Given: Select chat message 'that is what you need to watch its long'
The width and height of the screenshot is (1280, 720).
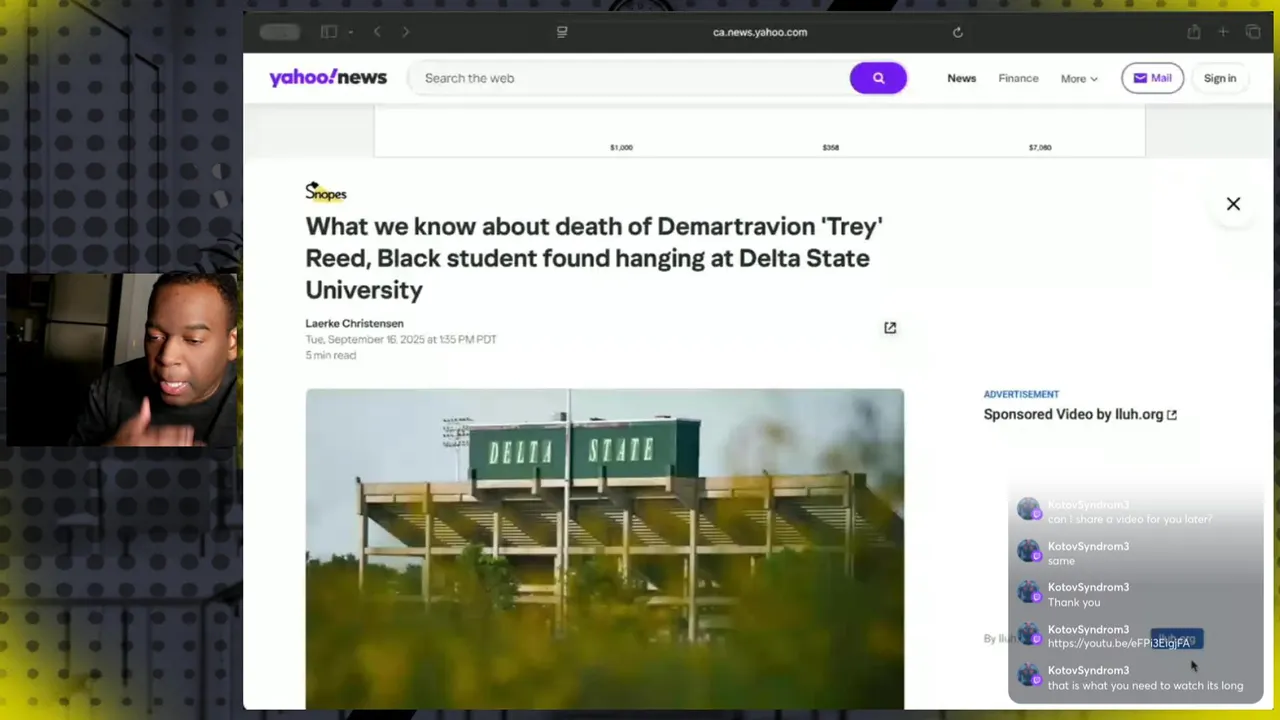Looking at the screenshot, I should (x=1145, y=685).
